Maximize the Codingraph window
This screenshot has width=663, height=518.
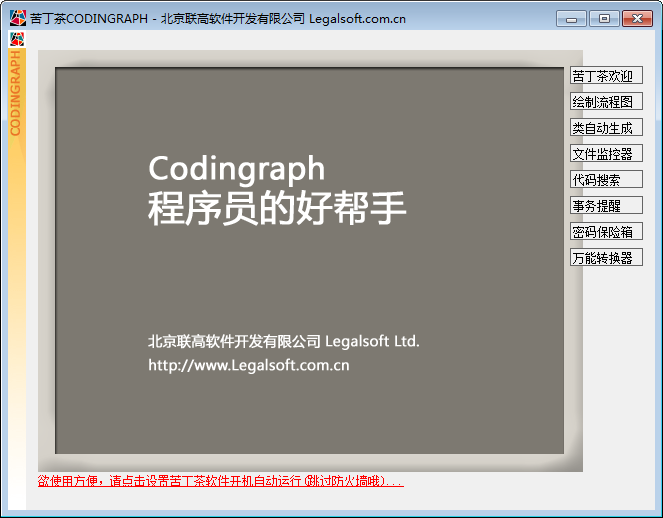(x=604, y=19)
